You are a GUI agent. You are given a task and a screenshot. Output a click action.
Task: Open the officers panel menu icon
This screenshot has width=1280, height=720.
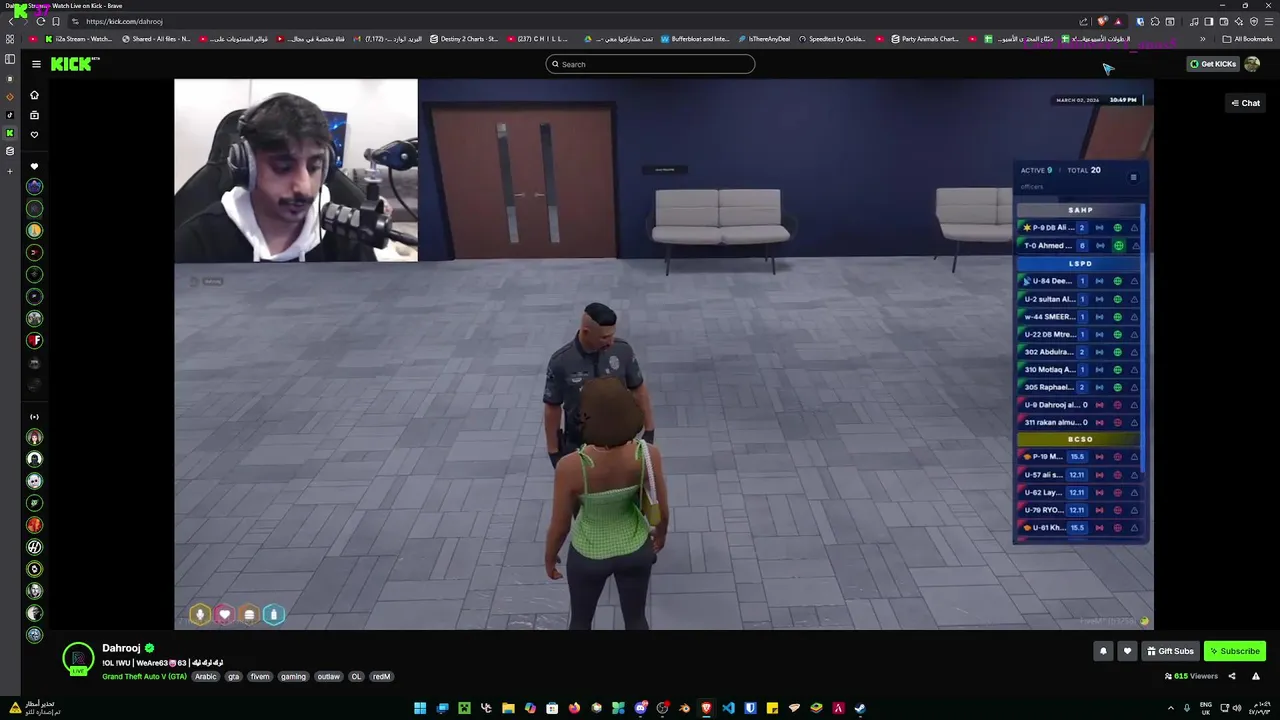point(1133,177)
